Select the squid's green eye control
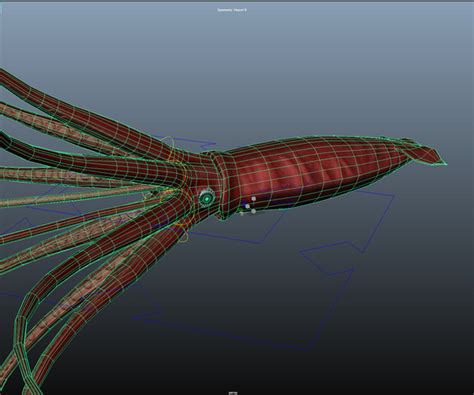 207,199
